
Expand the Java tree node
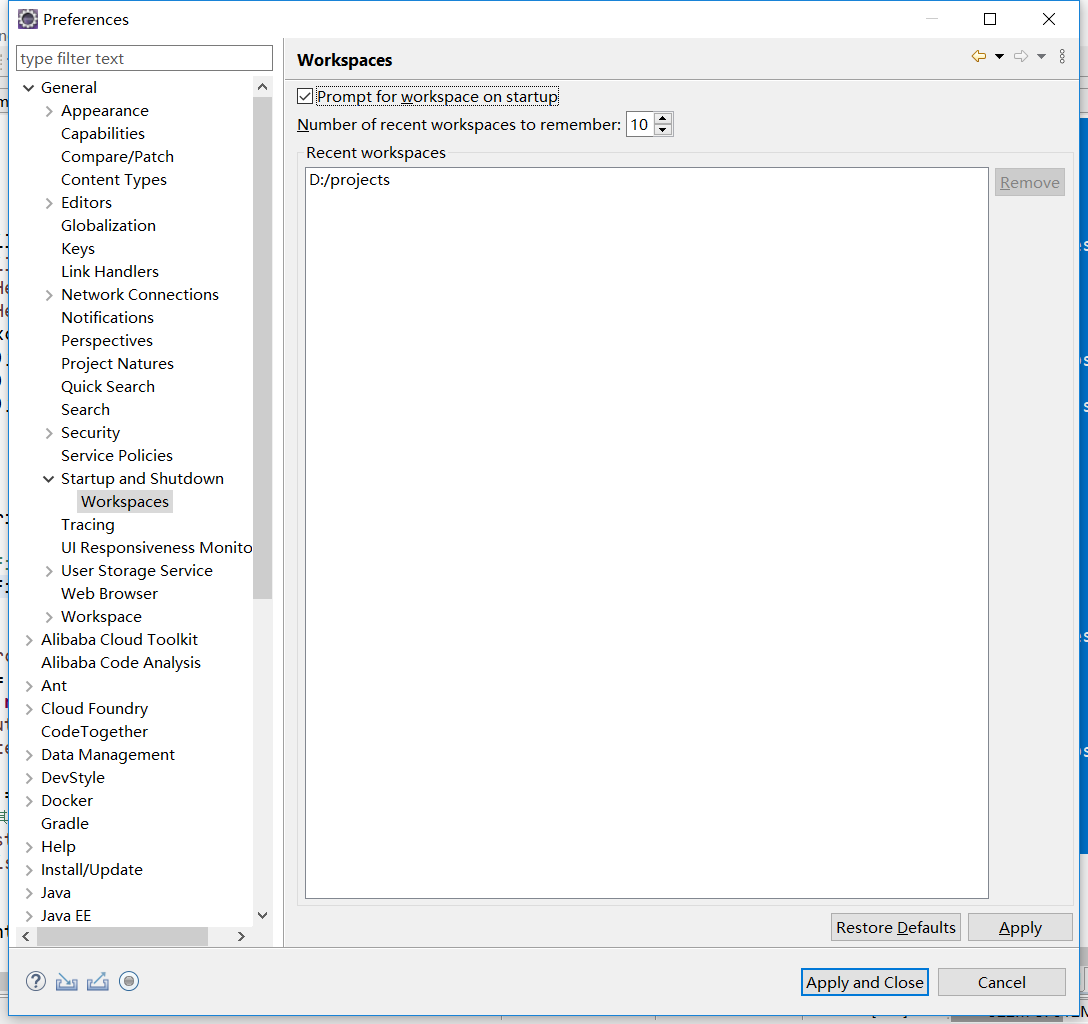tap(29, 892)
